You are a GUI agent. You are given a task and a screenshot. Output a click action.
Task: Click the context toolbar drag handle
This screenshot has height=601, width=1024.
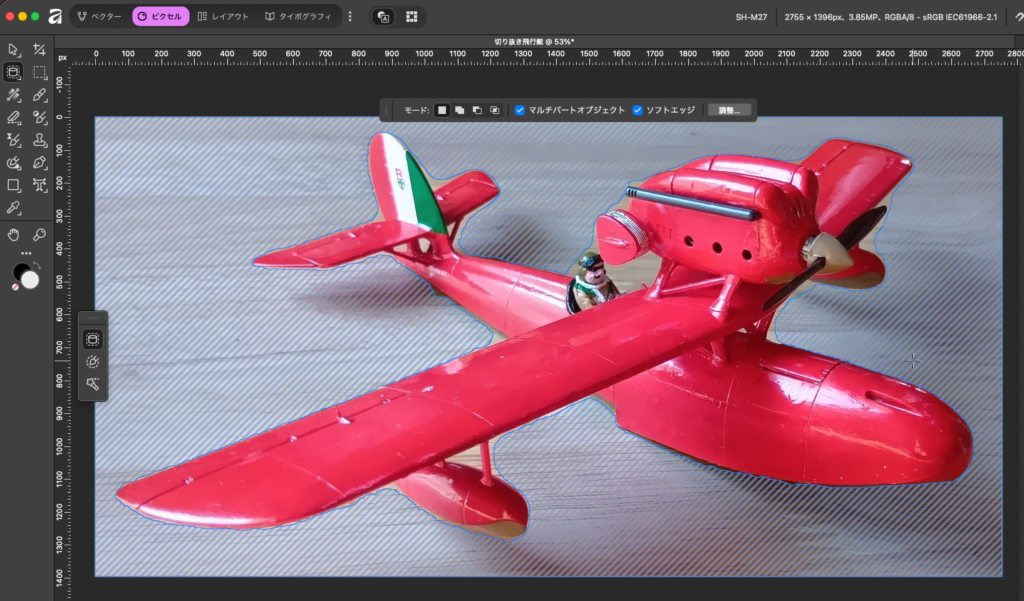point(386,110)
